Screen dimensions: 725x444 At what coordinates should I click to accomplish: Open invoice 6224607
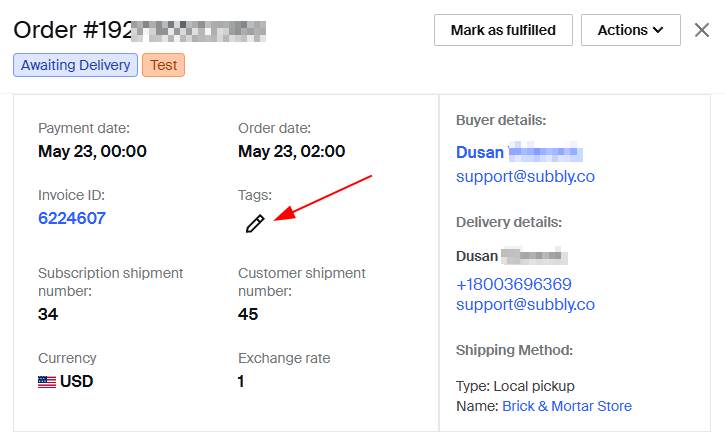point(72,218)
